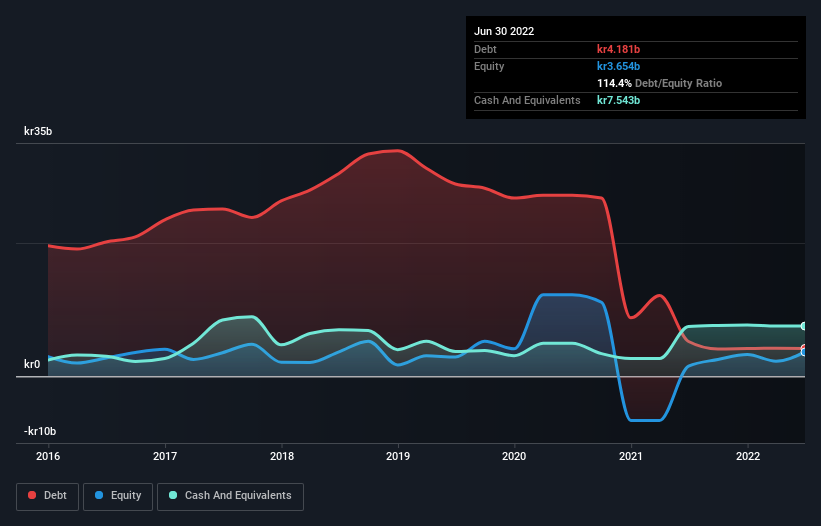Click the red debt end-point marker

(x=803, y=348)
